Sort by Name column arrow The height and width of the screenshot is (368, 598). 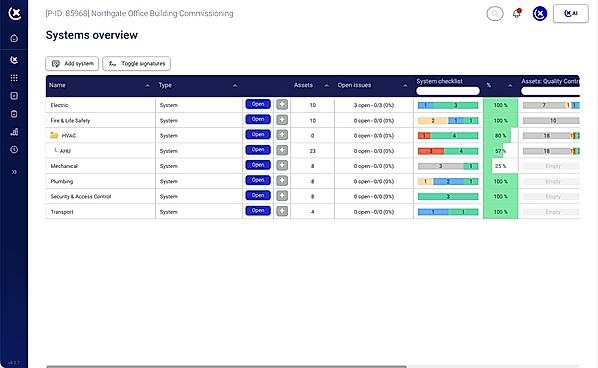[148, 85]
